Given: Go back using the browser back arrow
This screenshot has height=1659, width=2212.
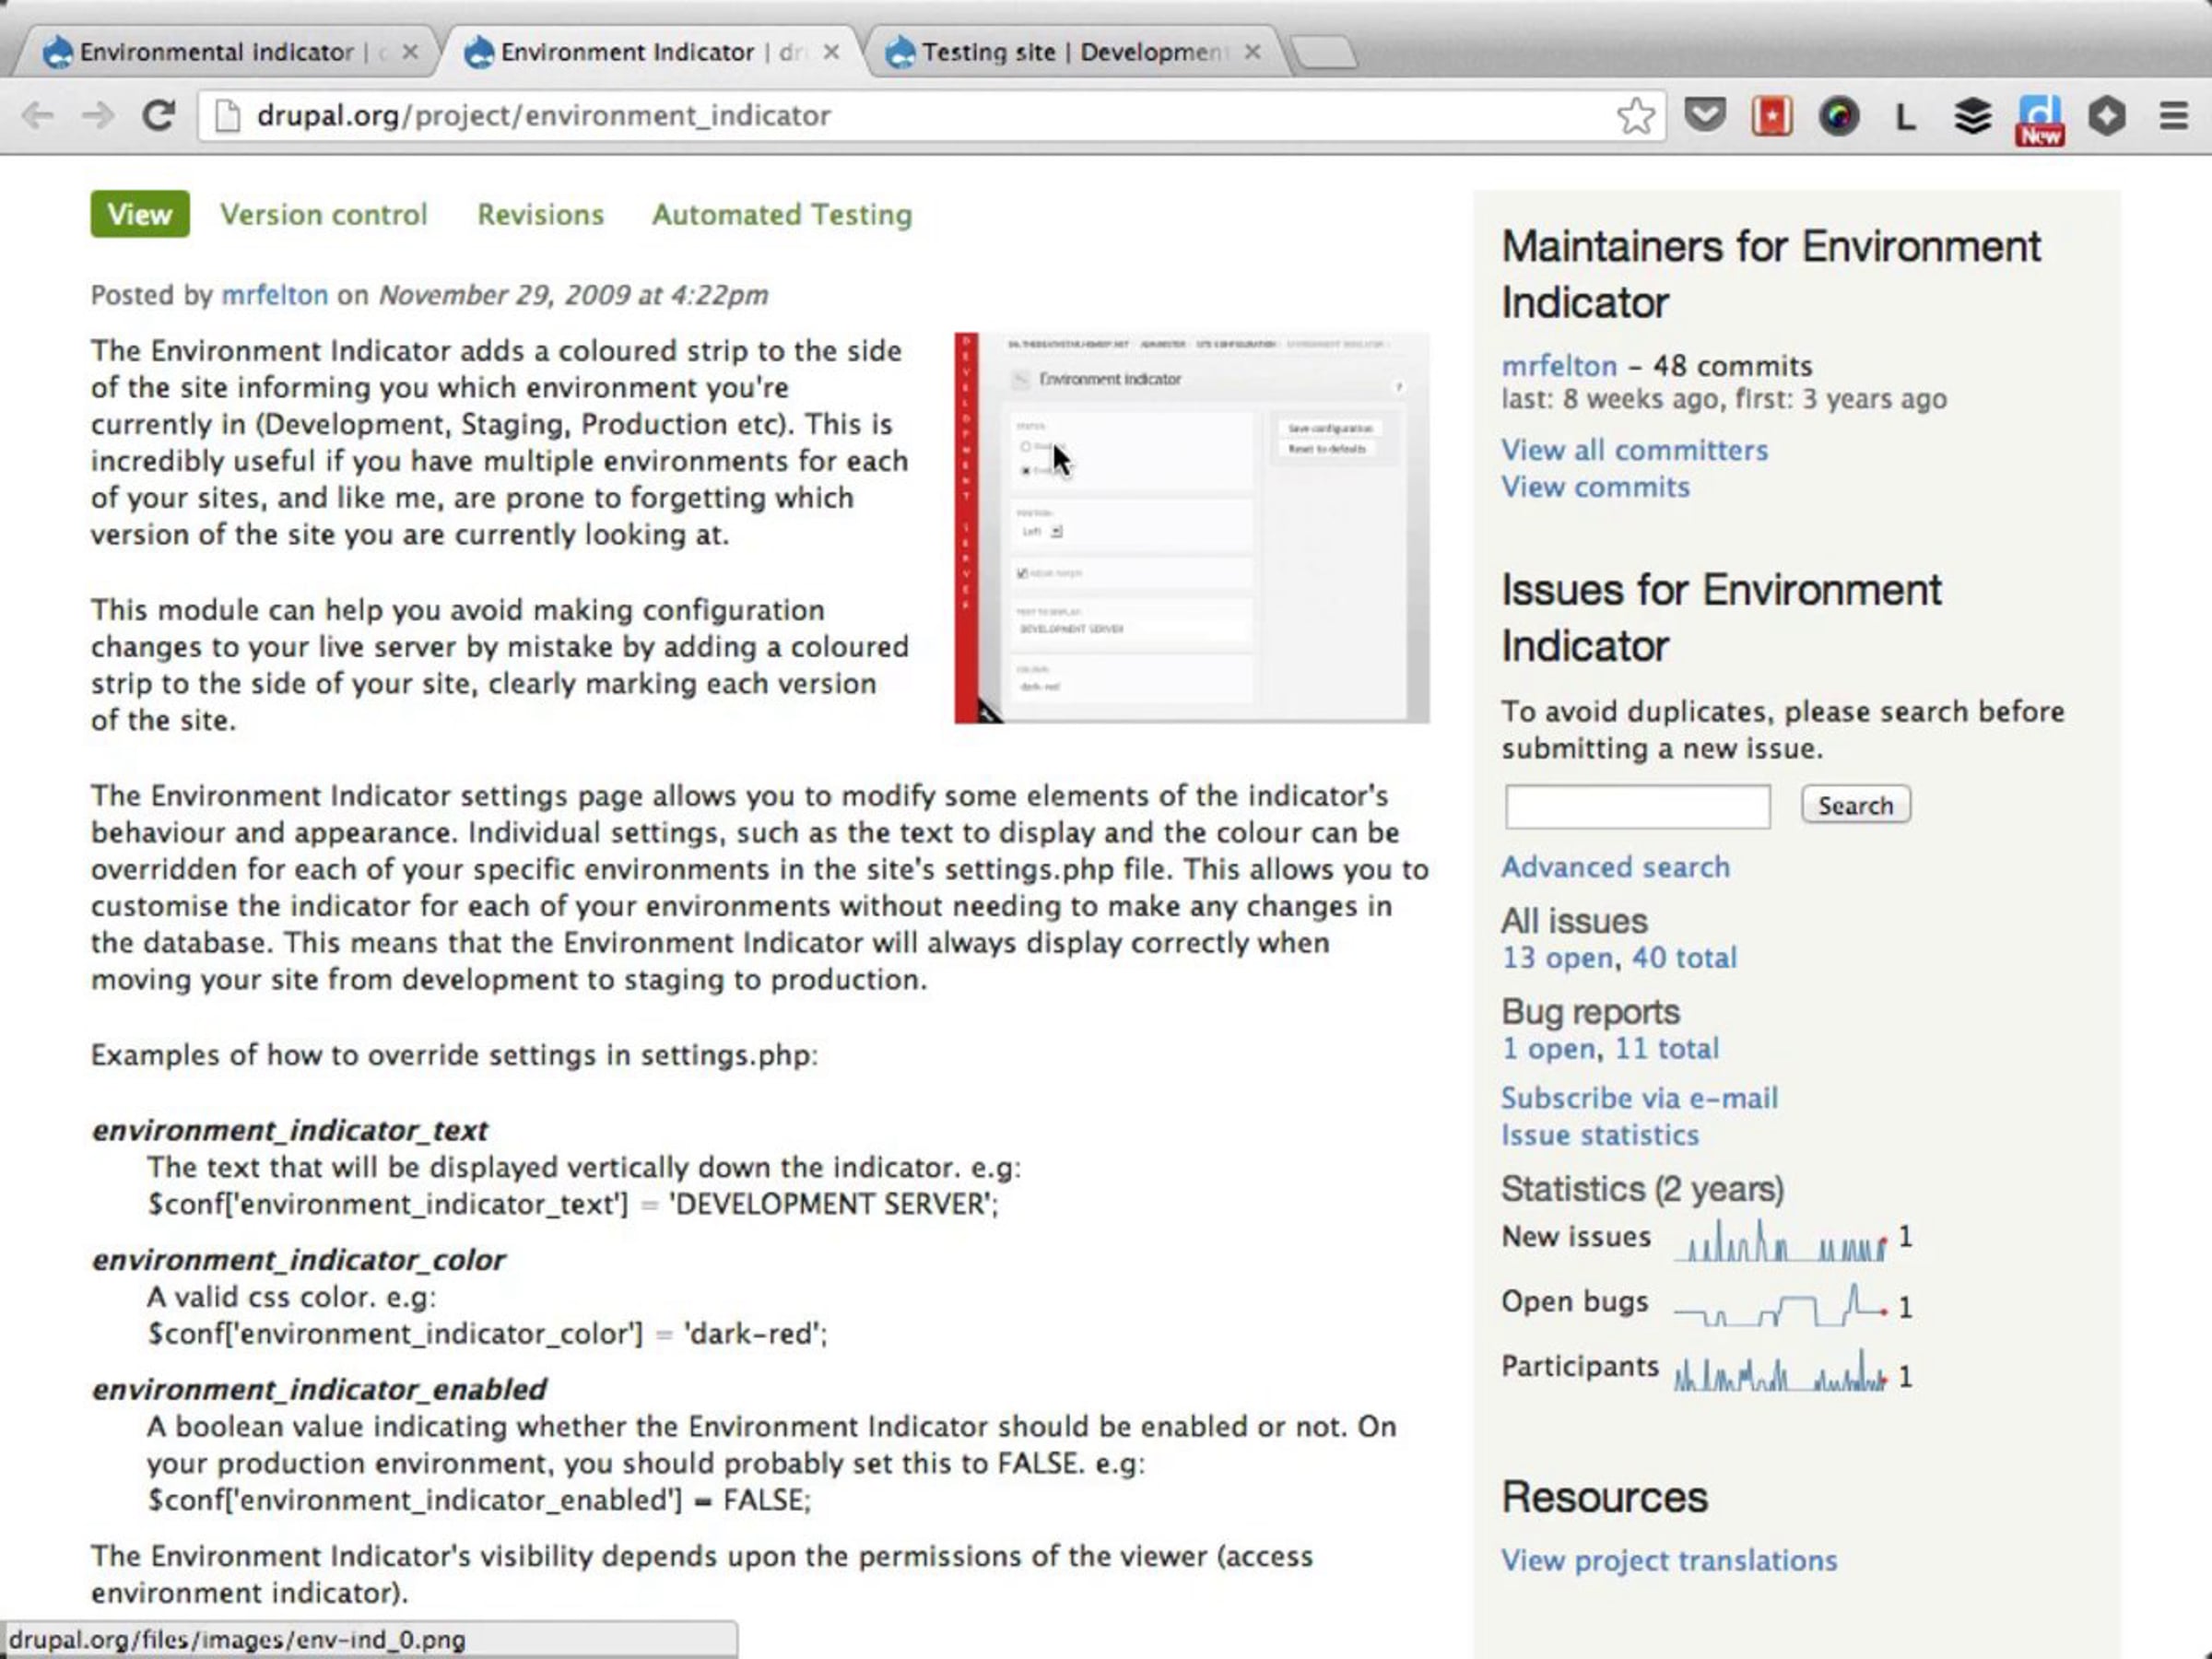Looking at the screenshot, I should click(37, 116).
